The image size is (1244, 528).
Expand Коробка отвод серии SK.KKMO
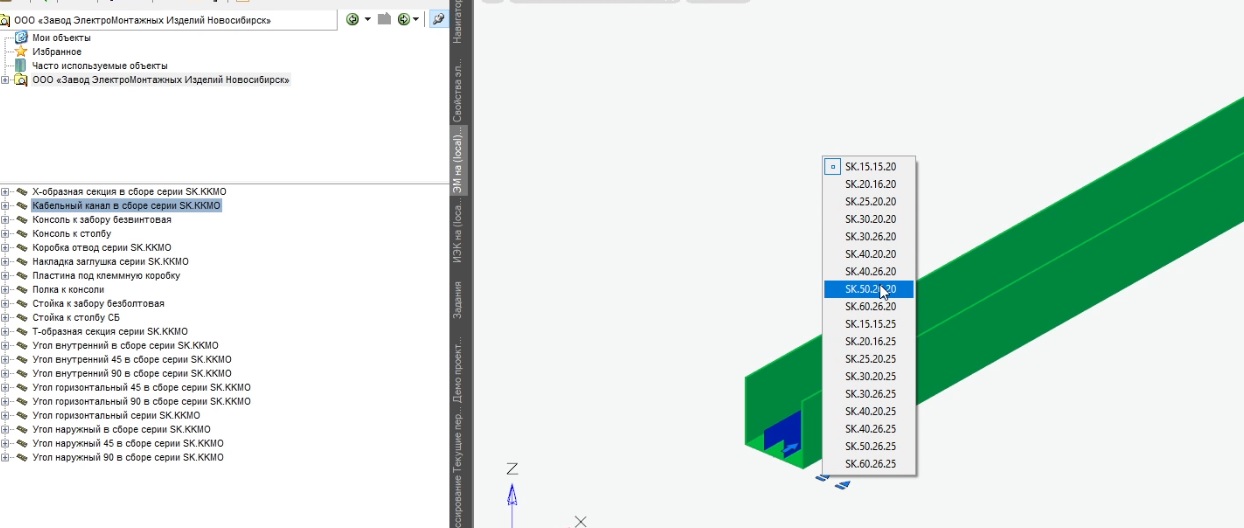point(5,247)
